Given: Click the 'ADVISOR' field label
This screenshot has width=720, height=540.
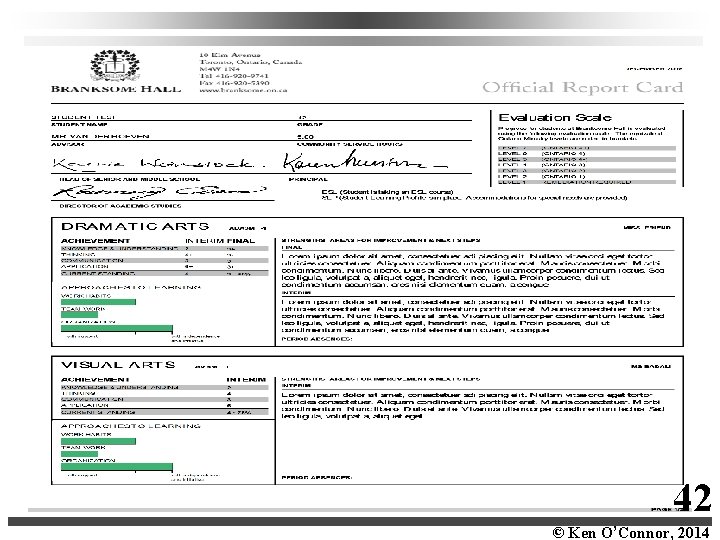Looking at the screenshot, I should (68, 144).
